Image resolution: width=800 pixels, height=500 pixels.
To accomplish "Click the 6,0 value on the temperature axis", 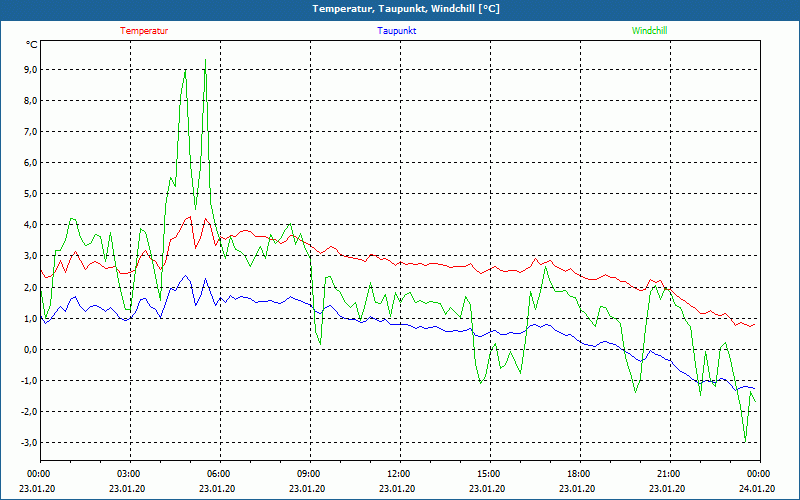I will tap(30, 163).
